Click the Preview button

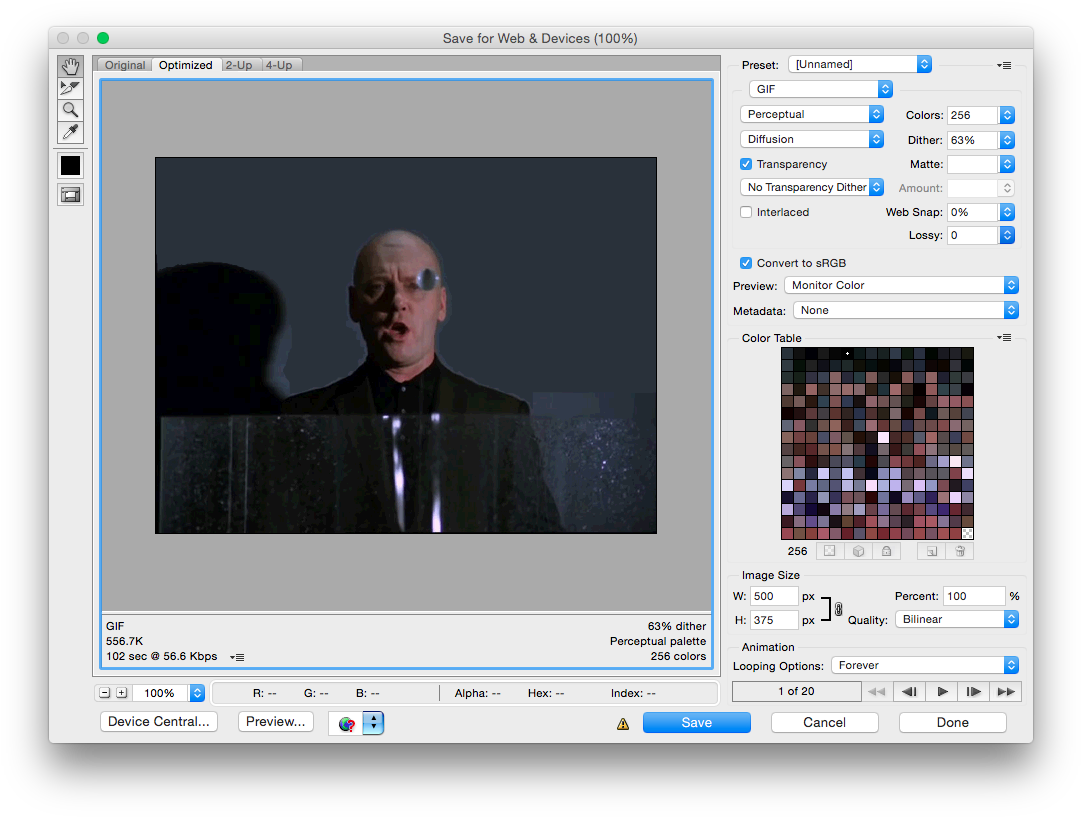[x=276, y=722]
